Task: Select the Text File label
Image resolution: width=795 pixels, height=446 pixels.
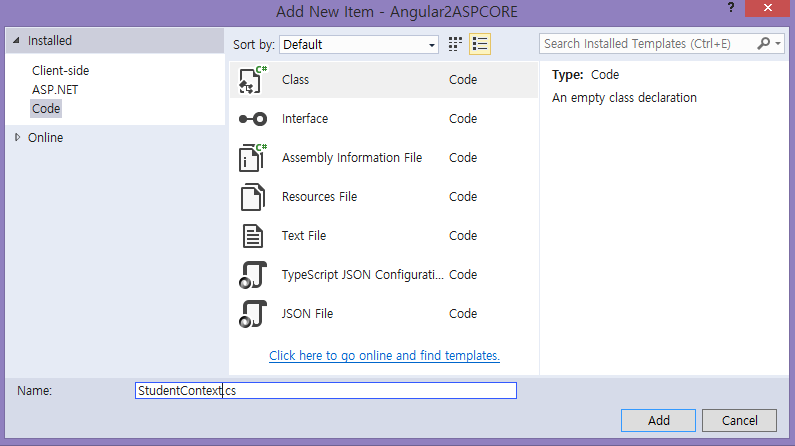Action: tap(304, 236)
